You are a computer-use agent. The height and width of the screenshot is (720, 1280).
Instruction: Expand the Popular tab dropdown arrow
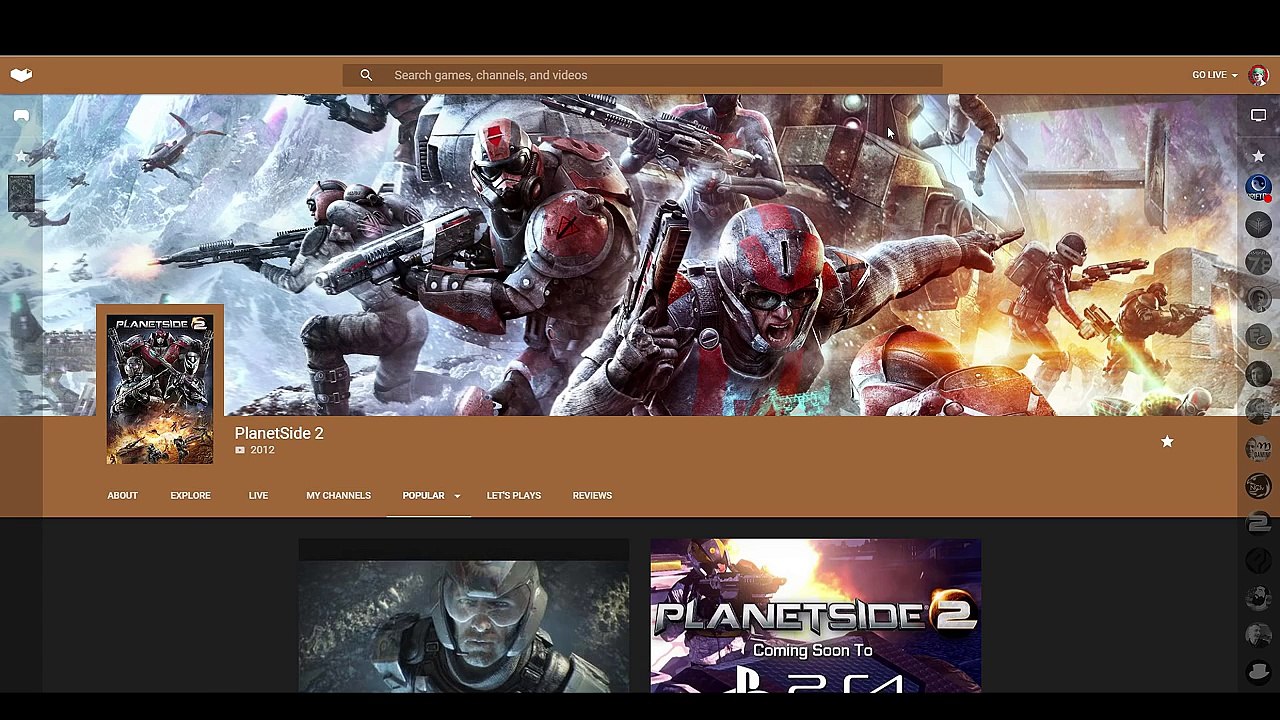457,496
